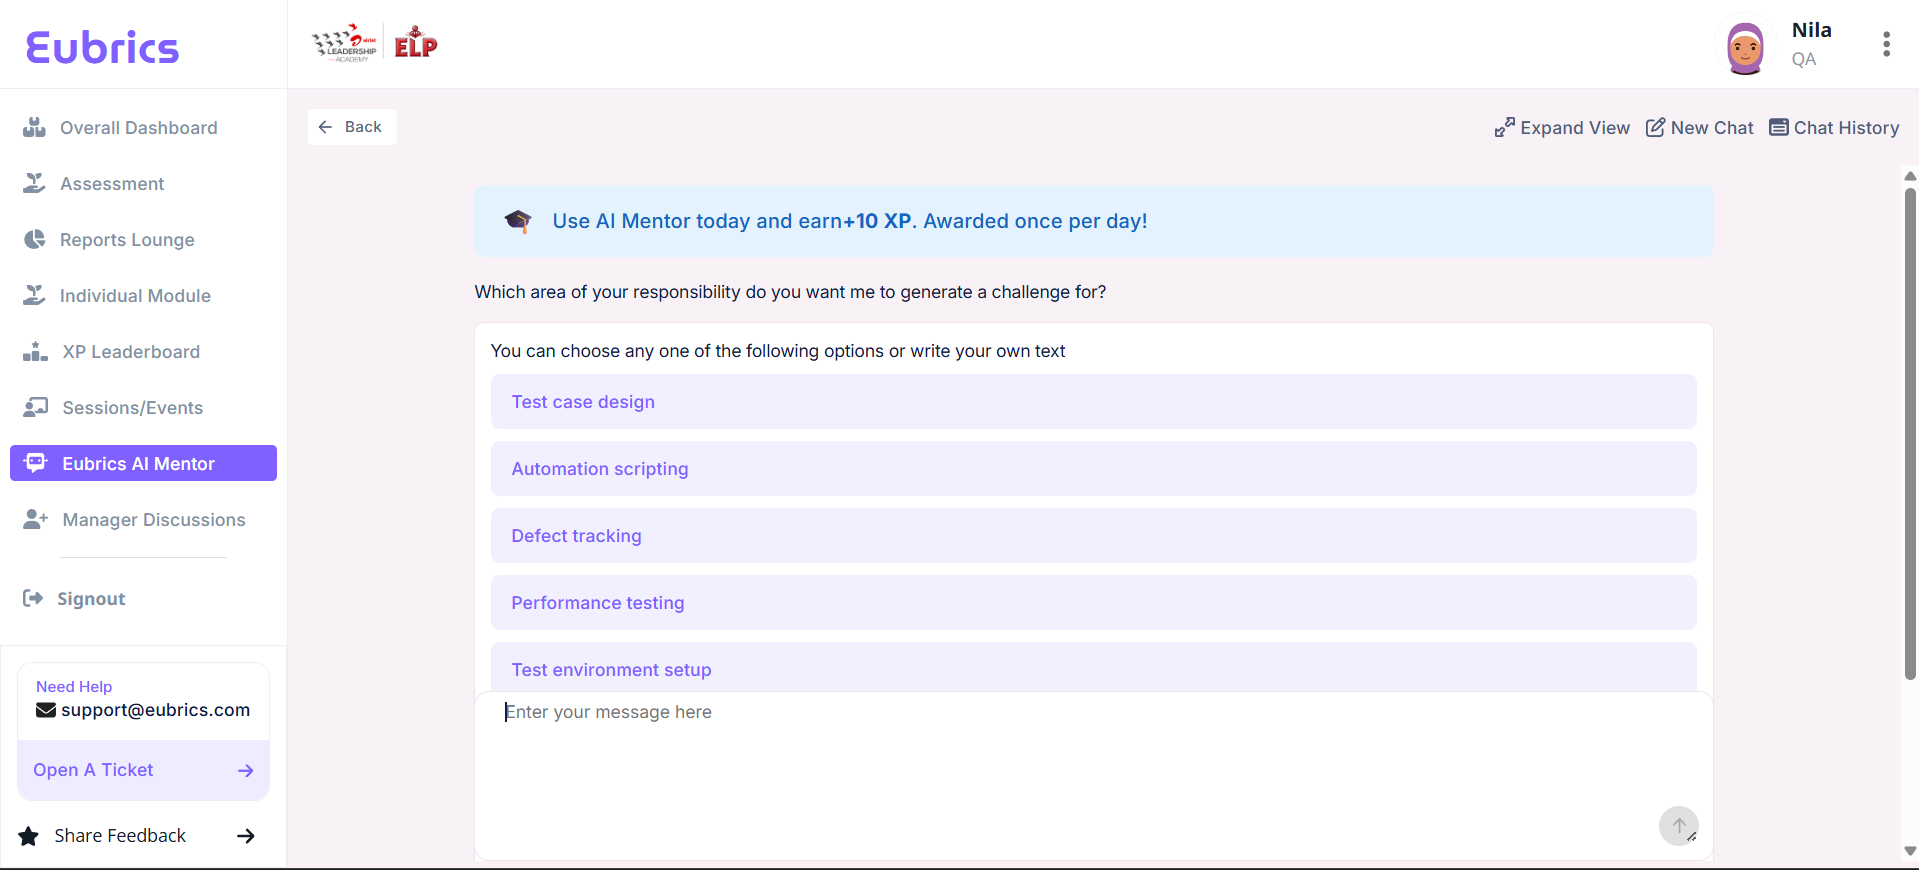The width and height of the screenshot is (1919, 870).
Task: Click the Overall Dashboard icon
Action: 35,127
